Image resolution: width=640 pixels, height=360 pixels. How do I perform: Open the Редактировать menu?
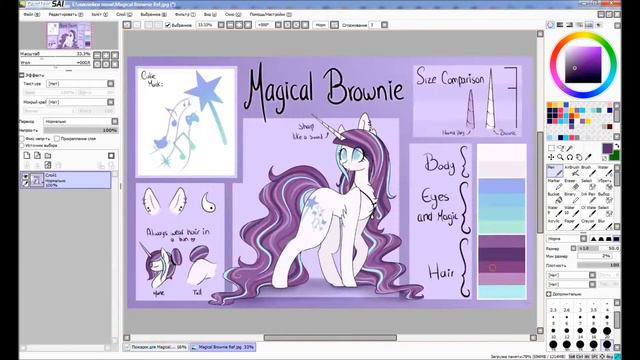click(65, 14)
